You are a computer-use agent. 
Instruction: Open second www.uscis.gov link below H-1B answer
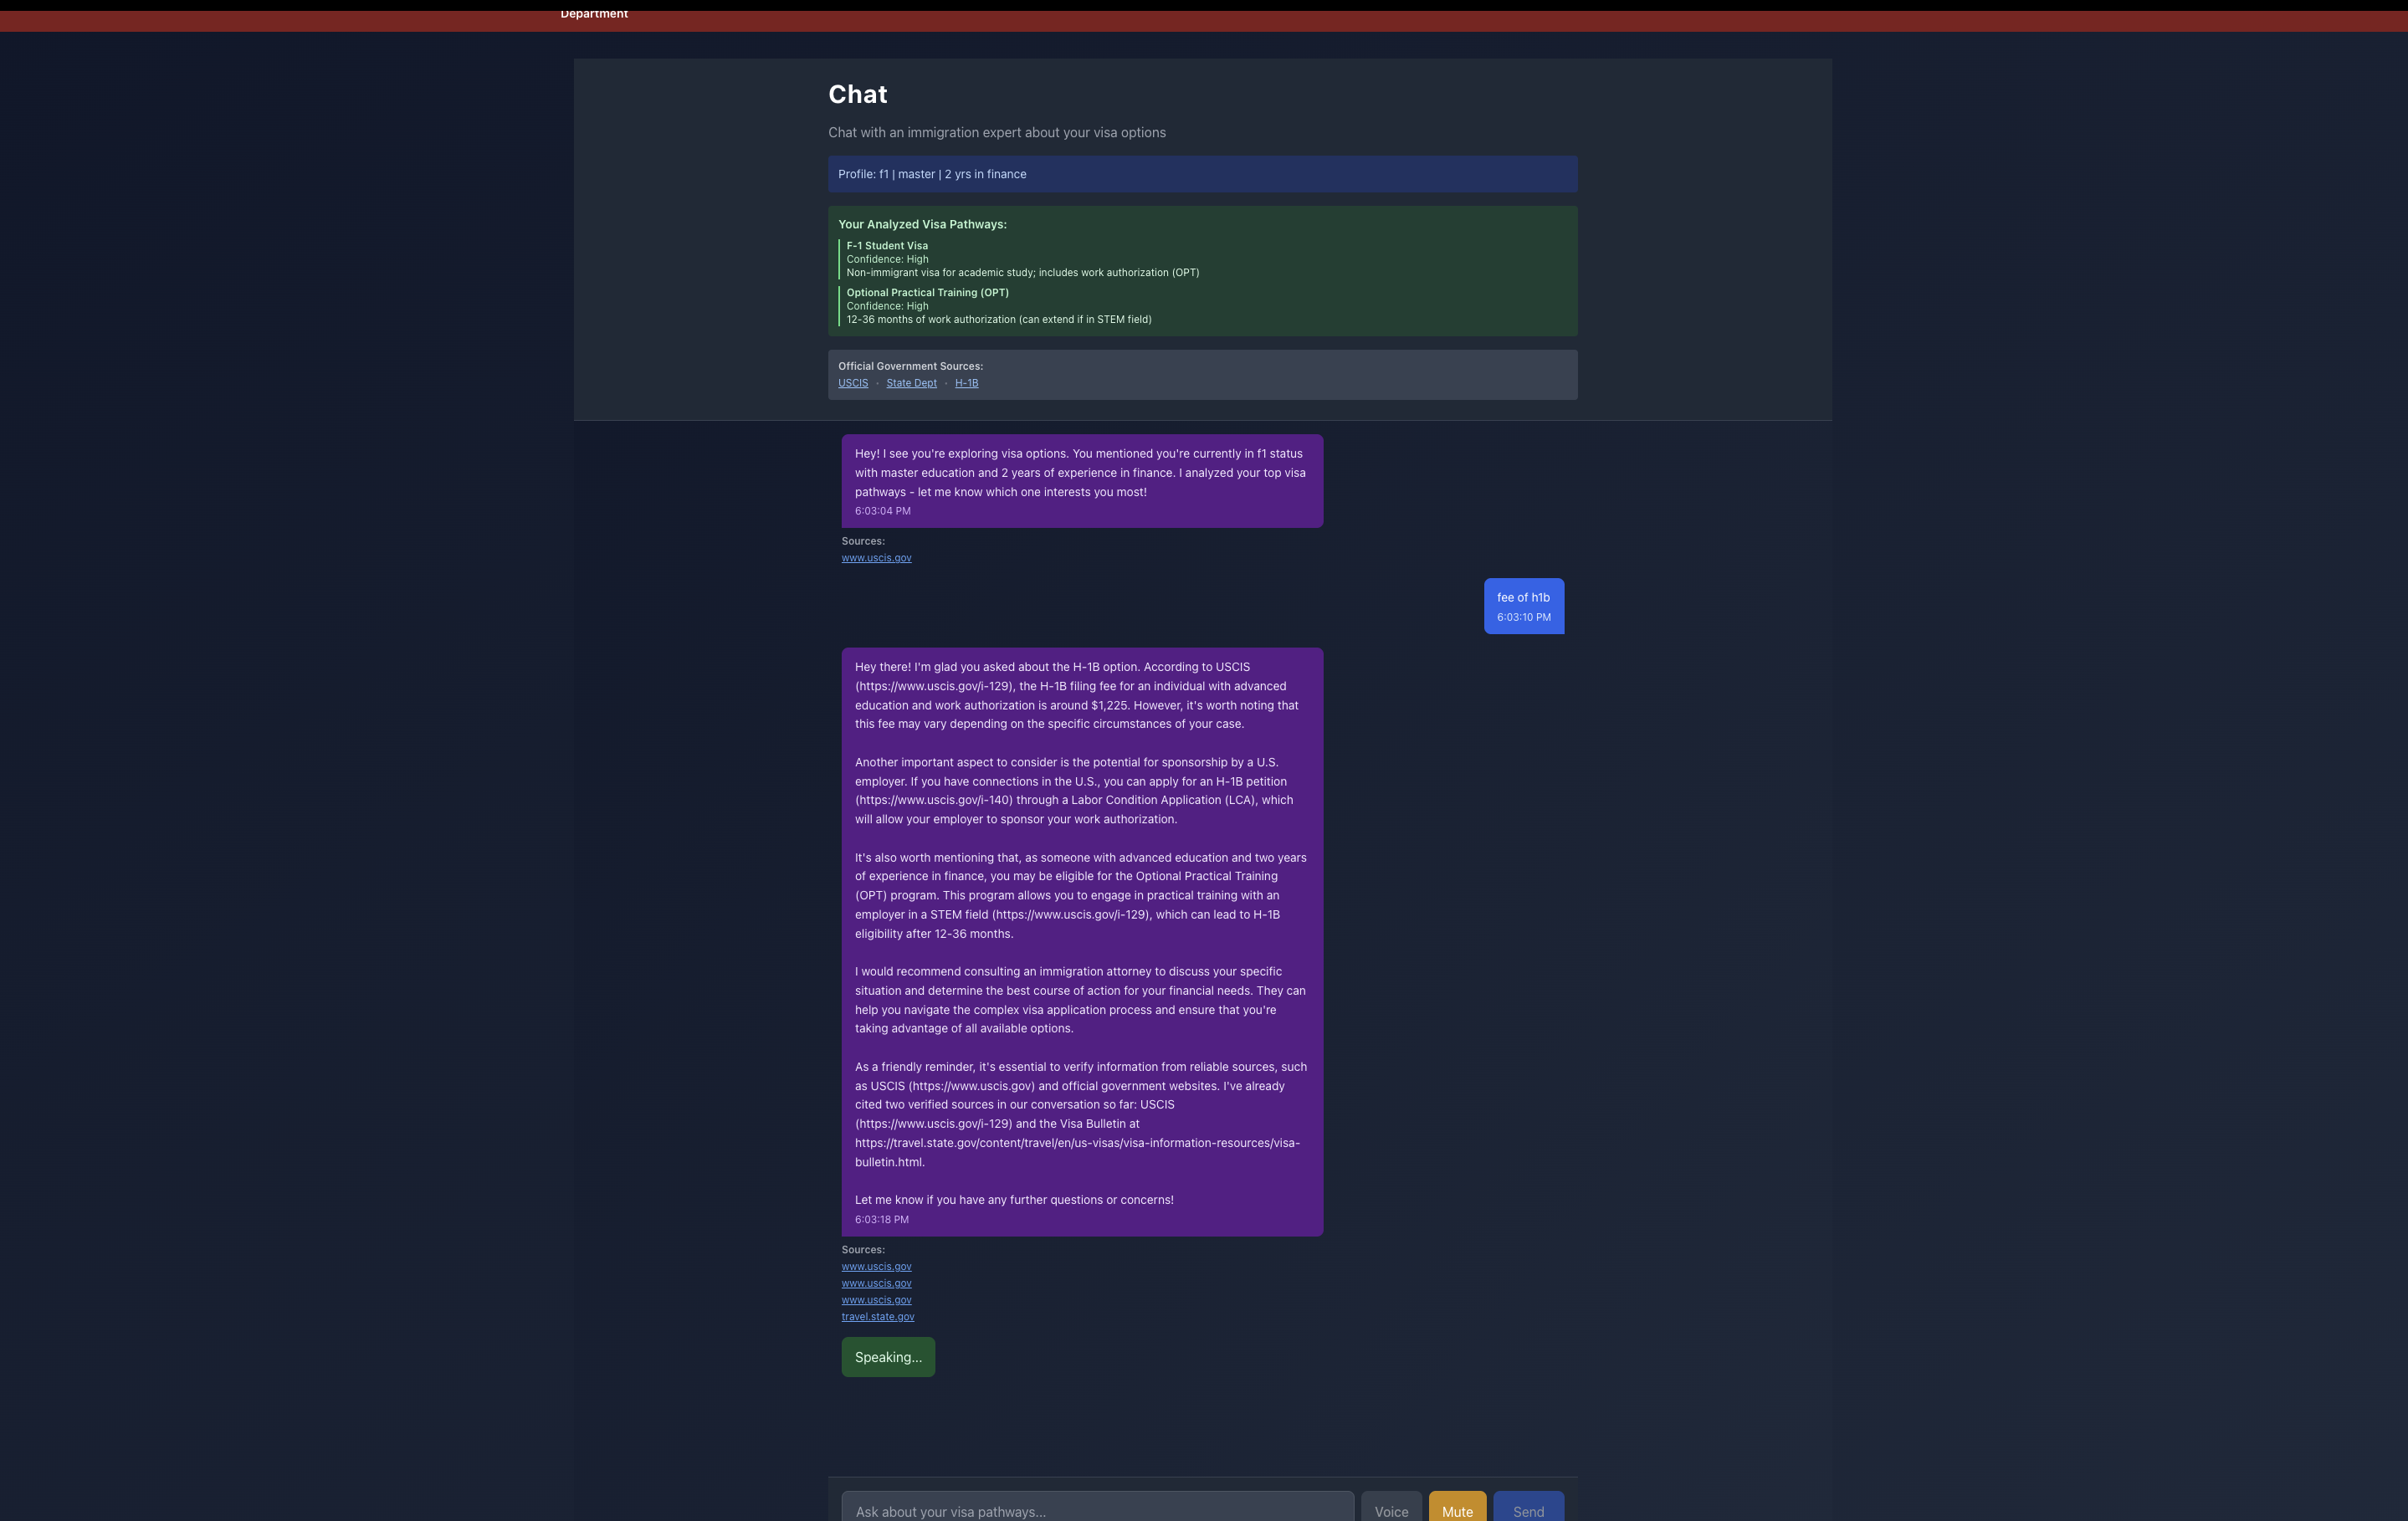(876, 1283)
